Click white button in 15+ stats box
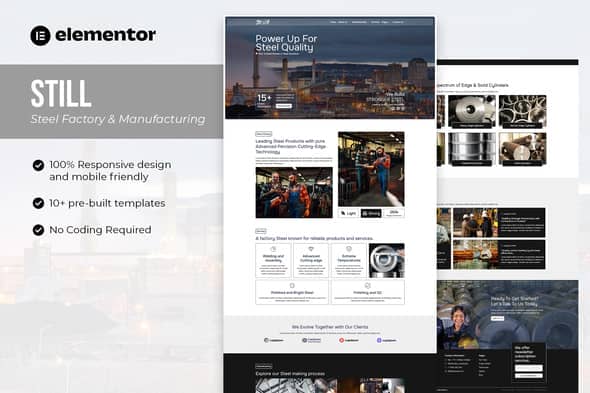Screen dimensions: 590x393 284,106
